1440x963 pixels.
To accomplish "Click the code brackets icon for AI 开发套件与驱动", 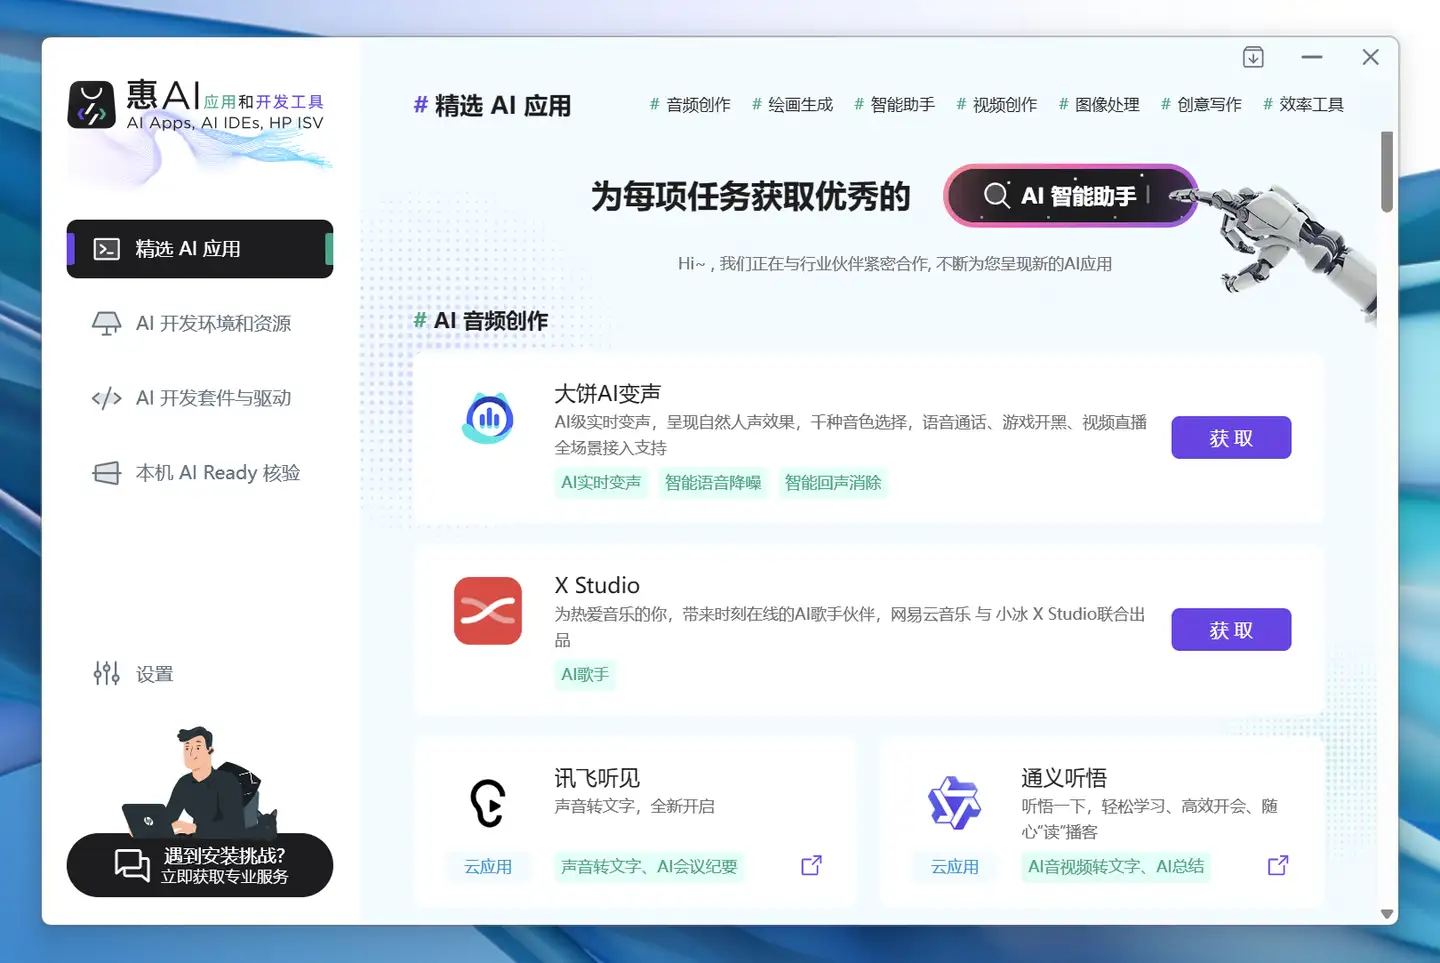I will point(107,398).
